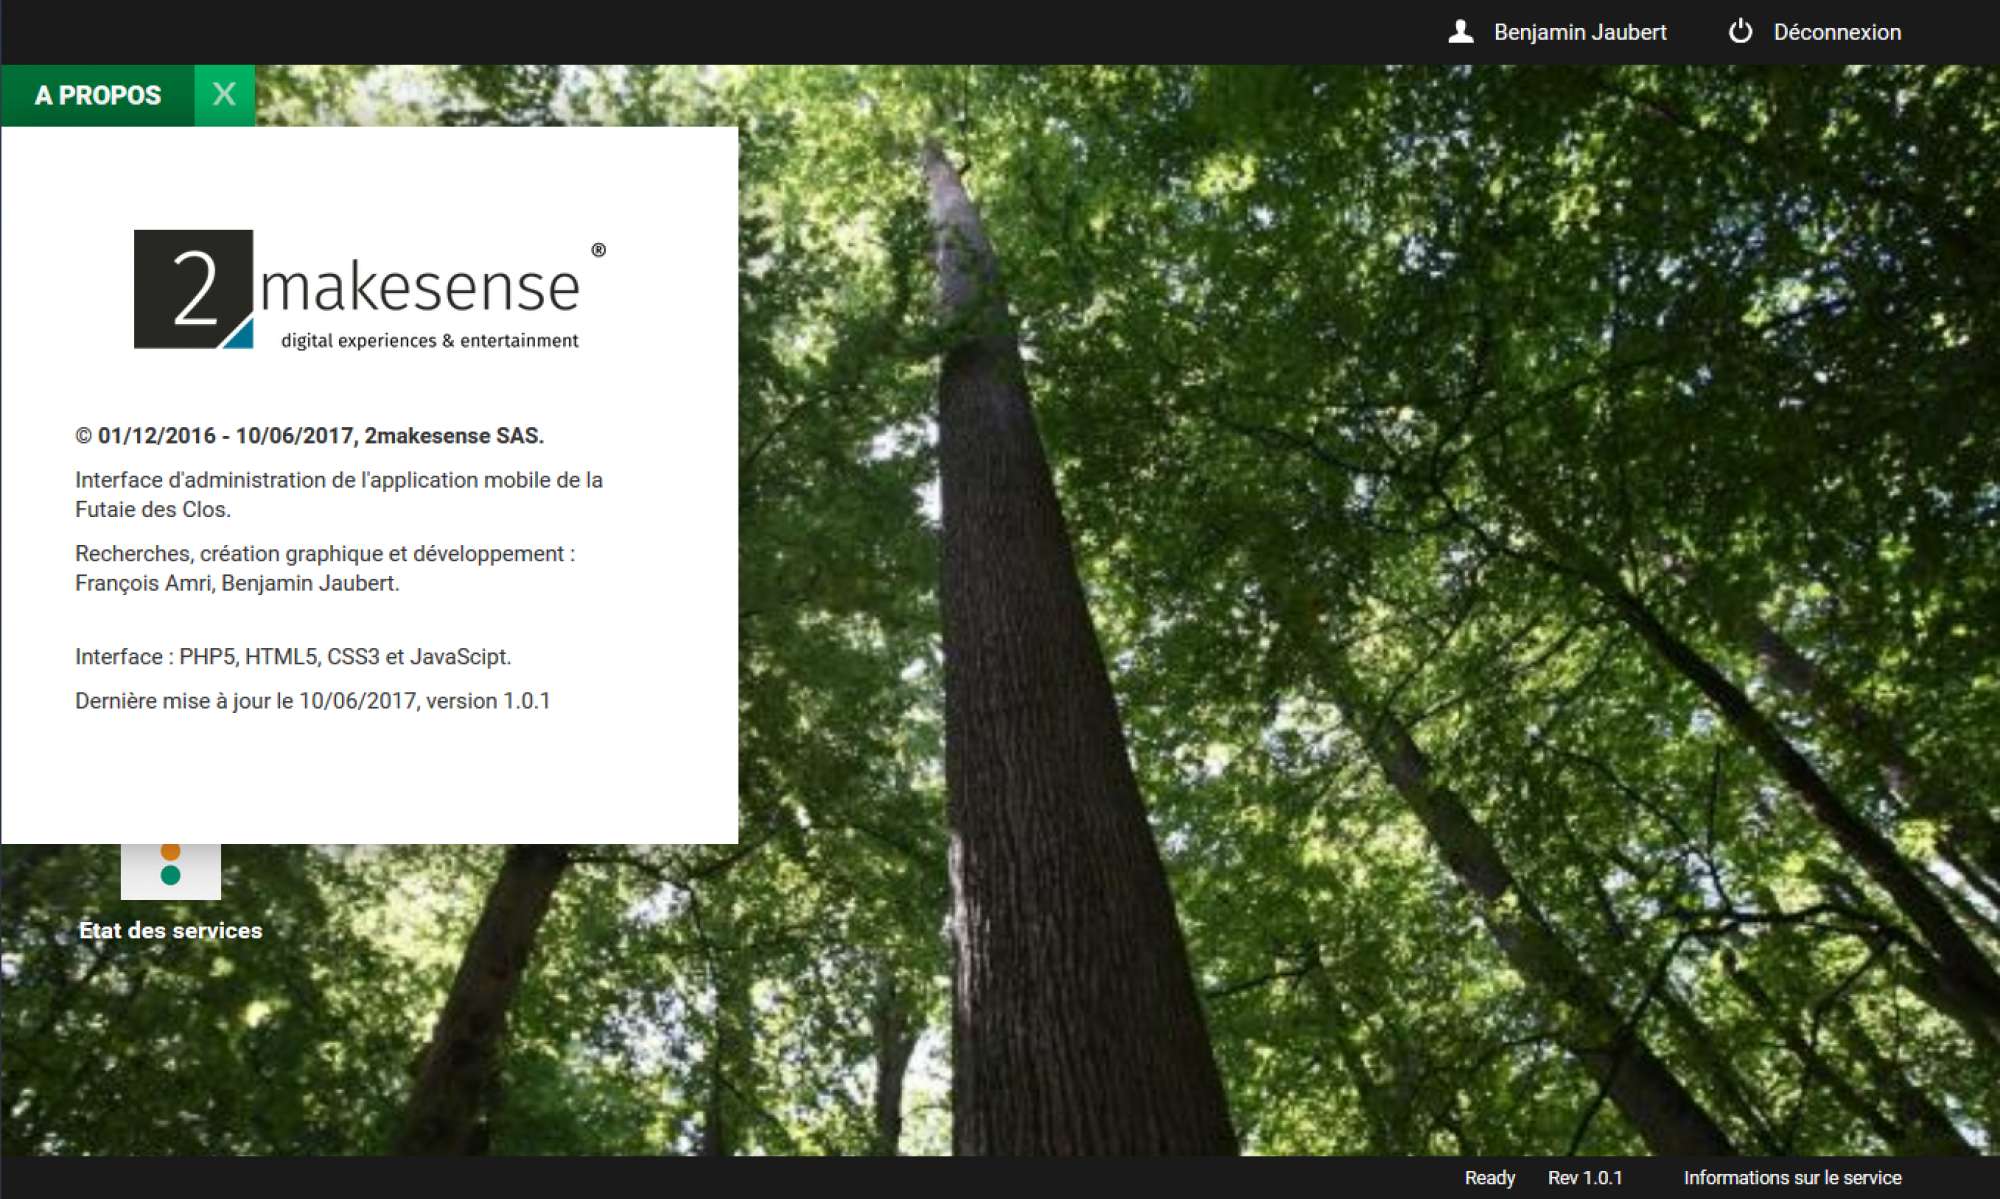The image size is (2000, 1199).
Task: Click the registered trademark symbol
Action: (598, 250)
